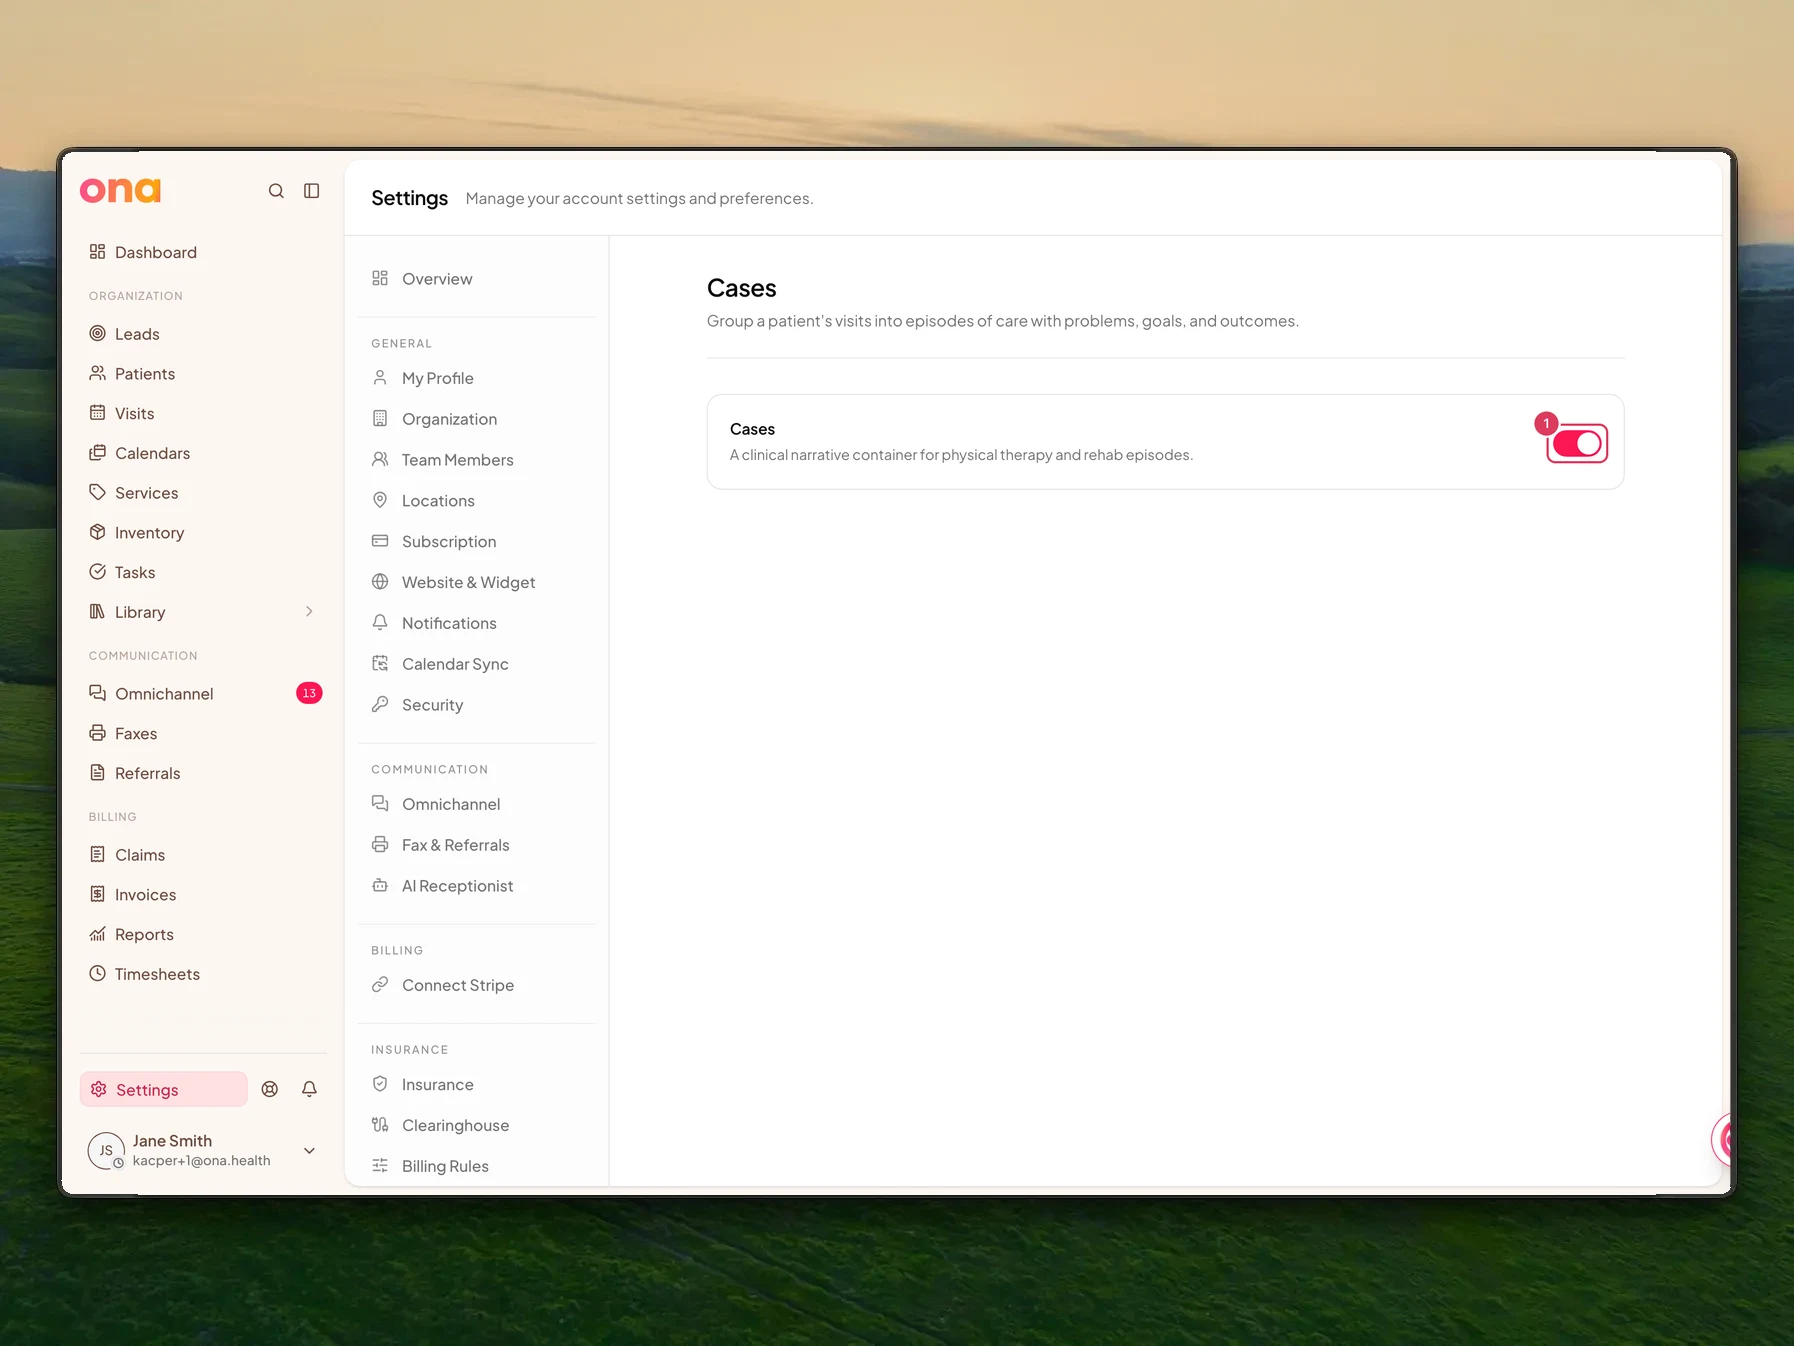The height and width of the screenshot is (1346, 1794).
Task: Click the Subscription card icon
Action: 380,541
